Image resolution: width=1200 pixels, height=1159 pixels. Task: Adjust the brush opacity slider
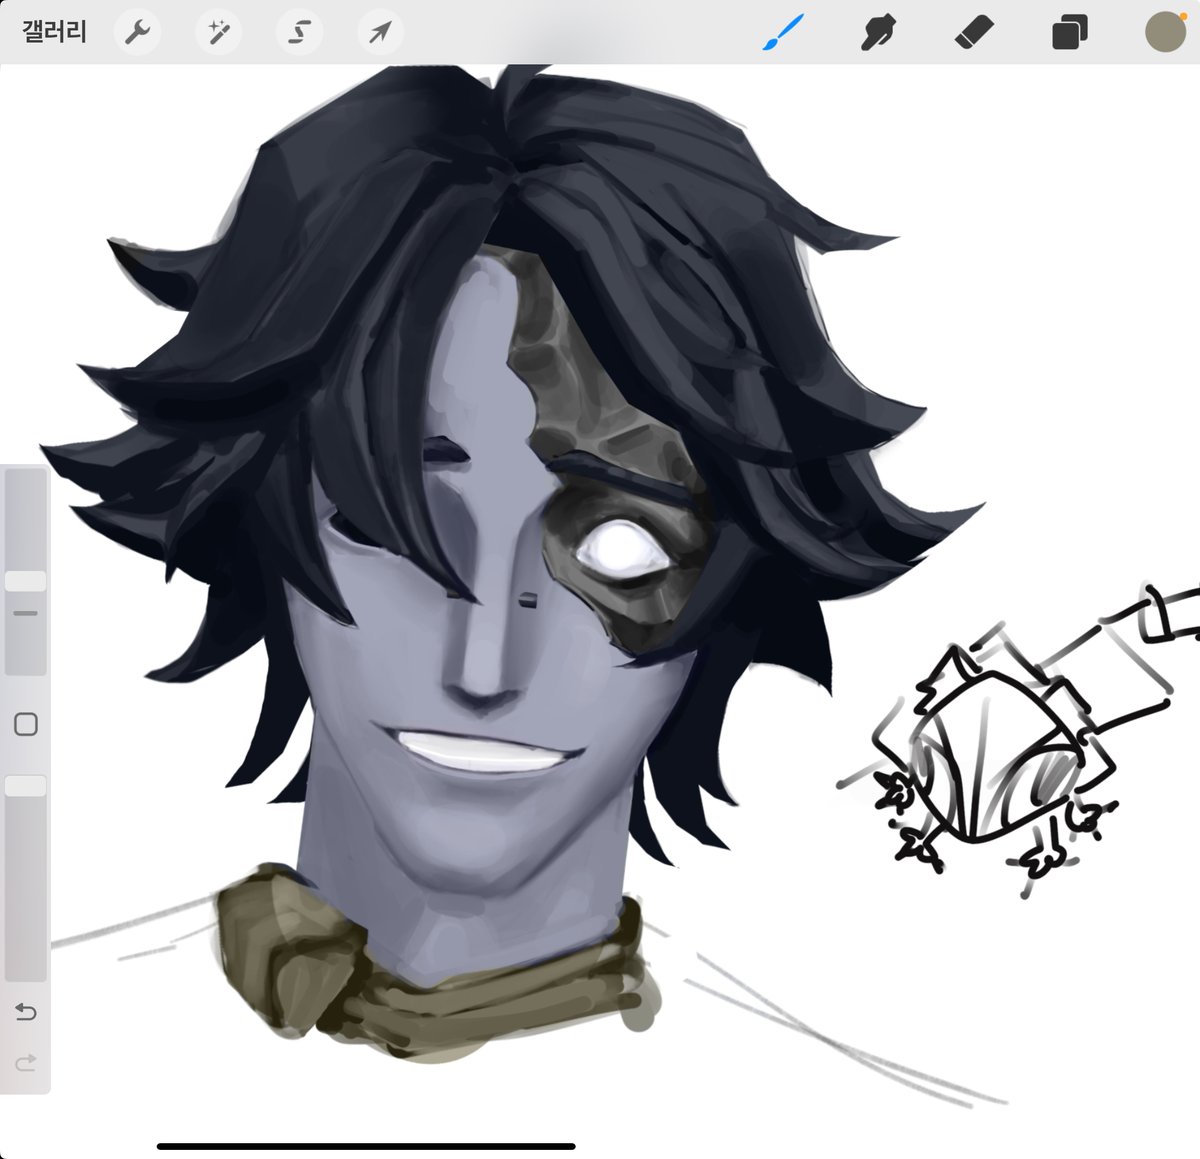tap(25, 790)
